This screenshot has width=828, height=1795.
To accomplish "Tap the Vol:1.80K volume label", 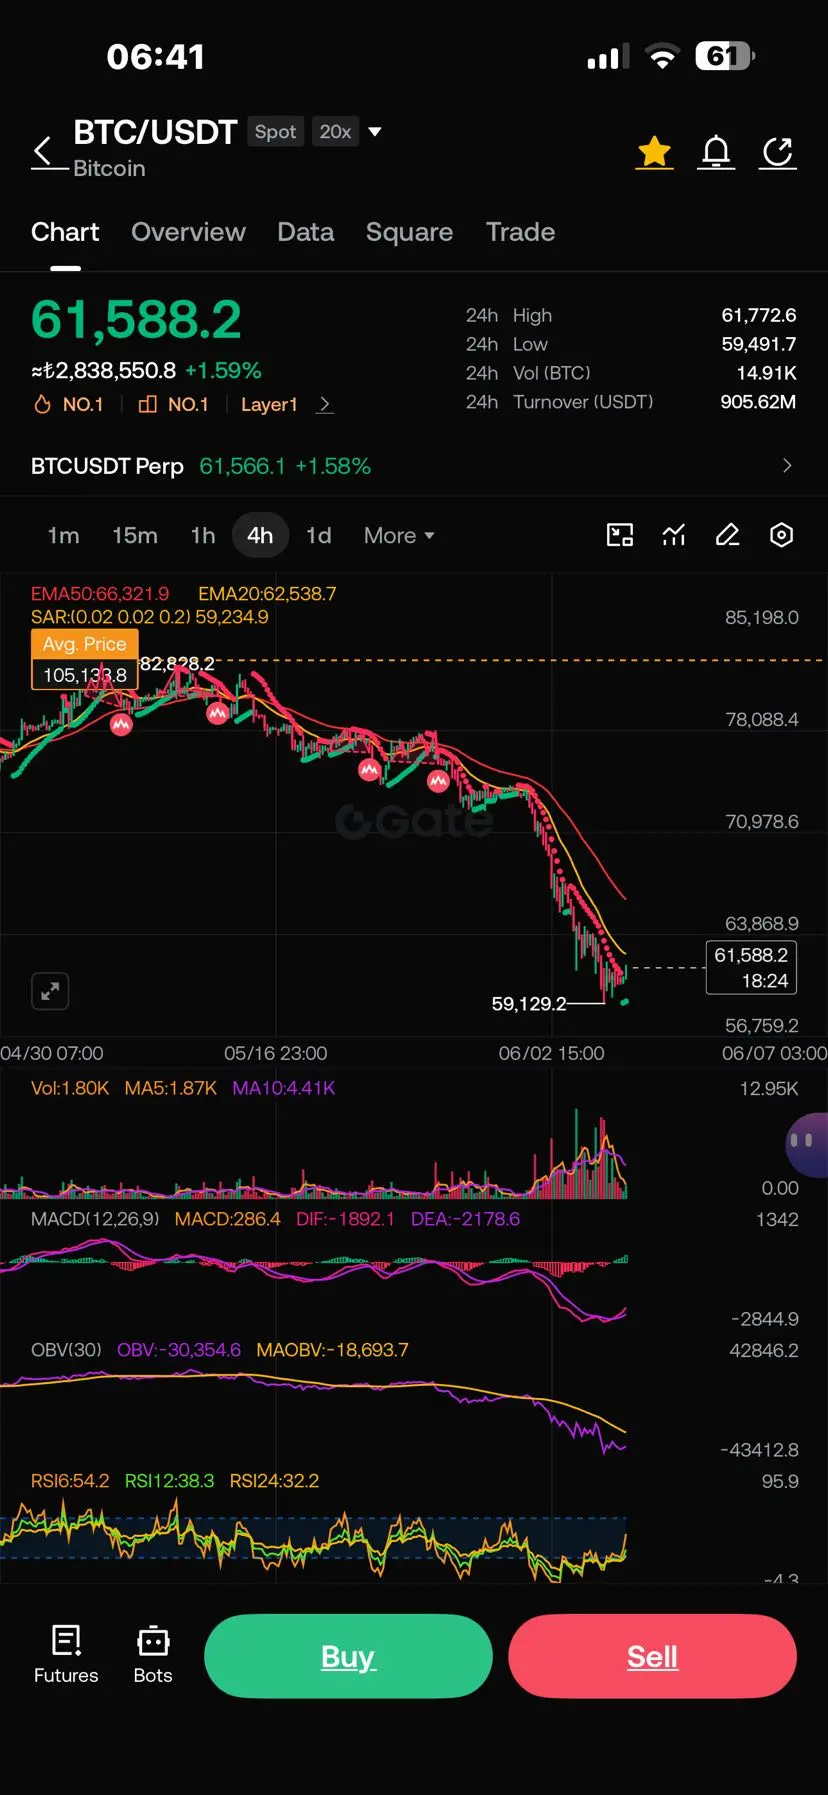I will (x=70, y=1088).
